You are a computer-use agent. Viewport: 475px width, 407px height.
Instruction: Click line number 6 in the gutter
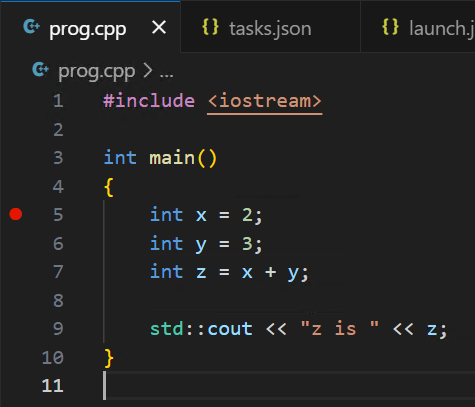click(x=58, y=243)
